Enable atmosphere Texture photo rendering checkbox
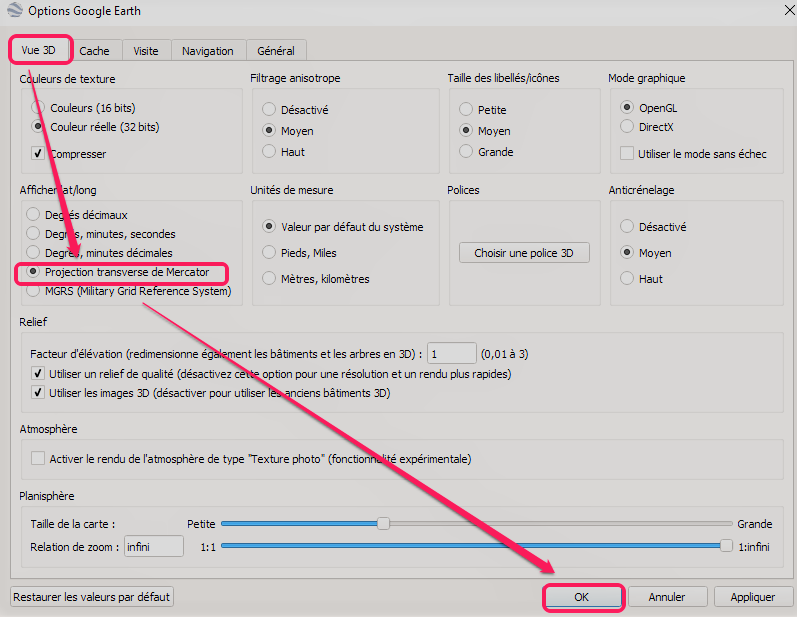 [x=38, y=458]
